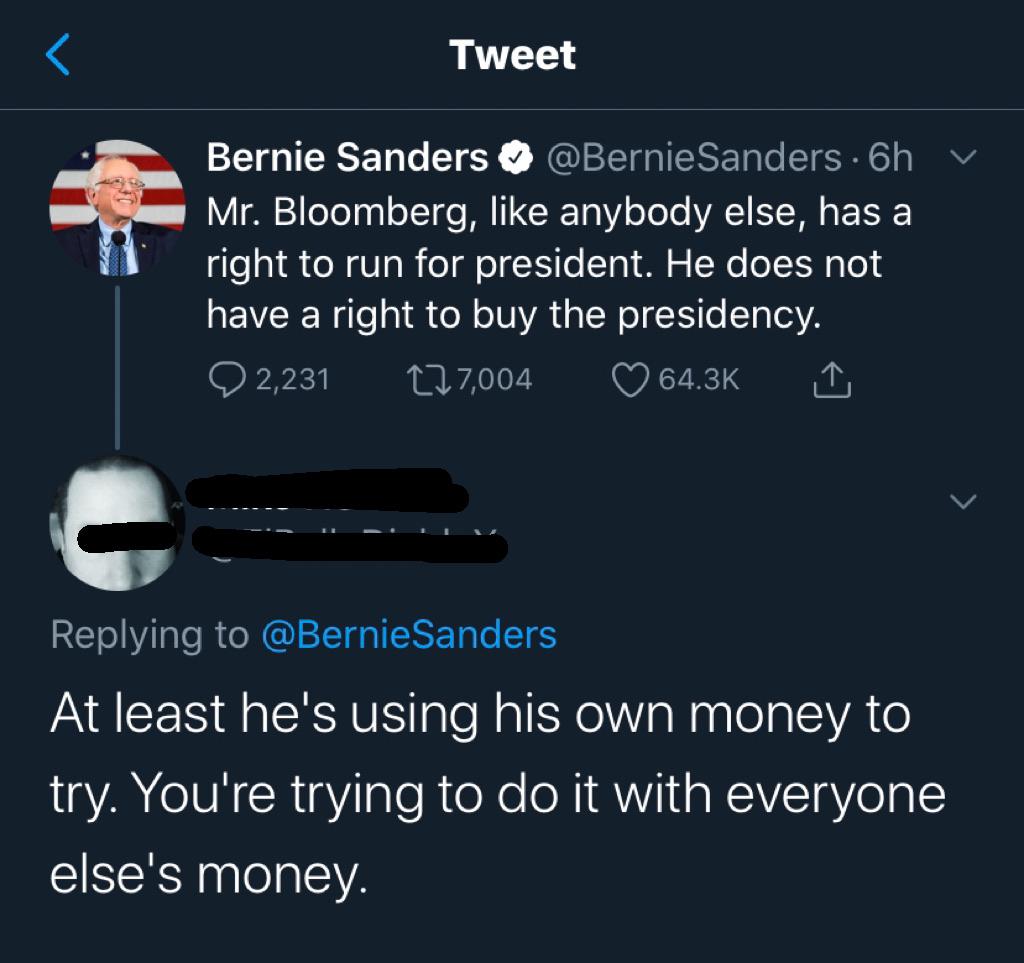
Task: Click the grey @BernieSanders handle beside the name
Action: pos(692,158)
